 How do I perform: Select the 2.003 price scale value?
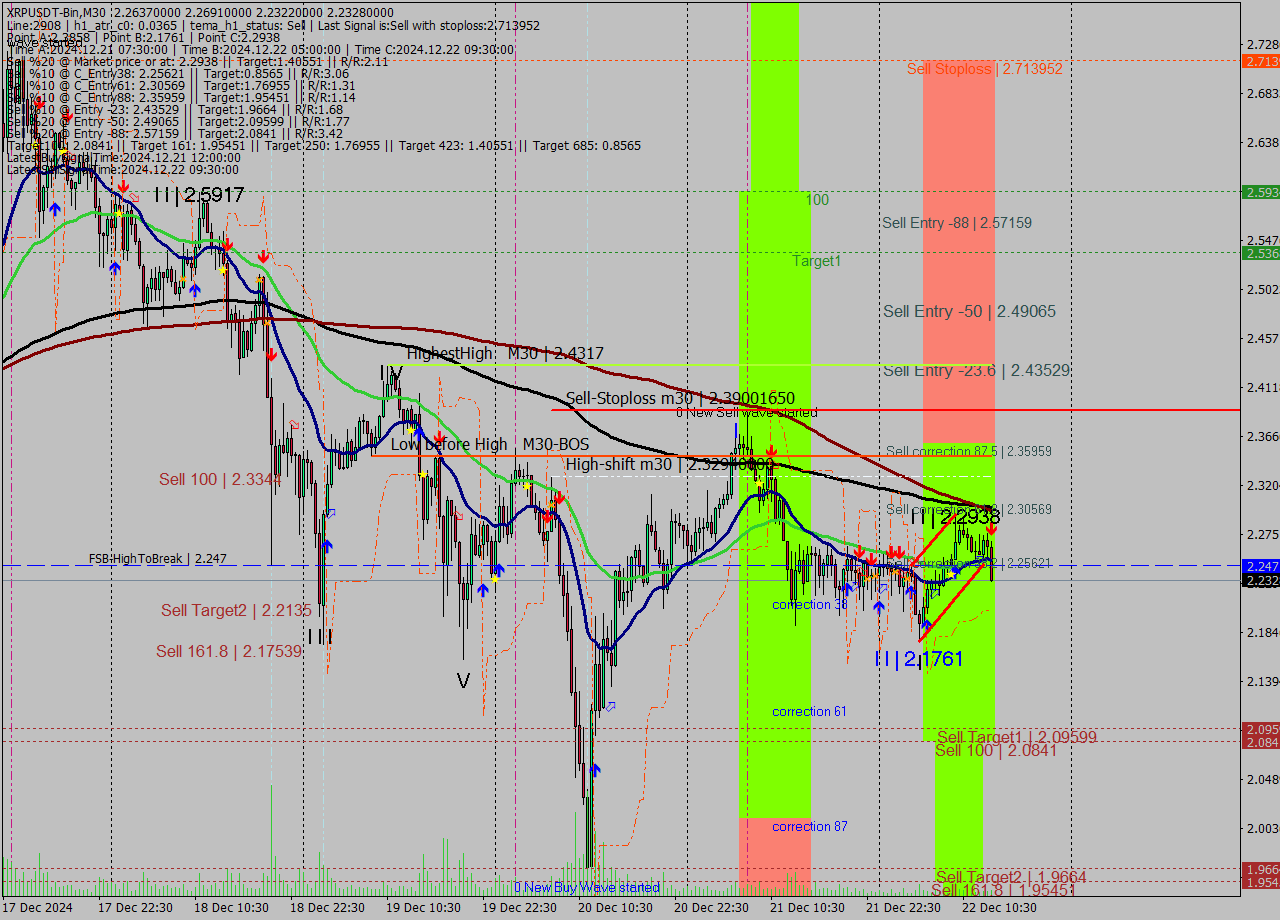1262,828
